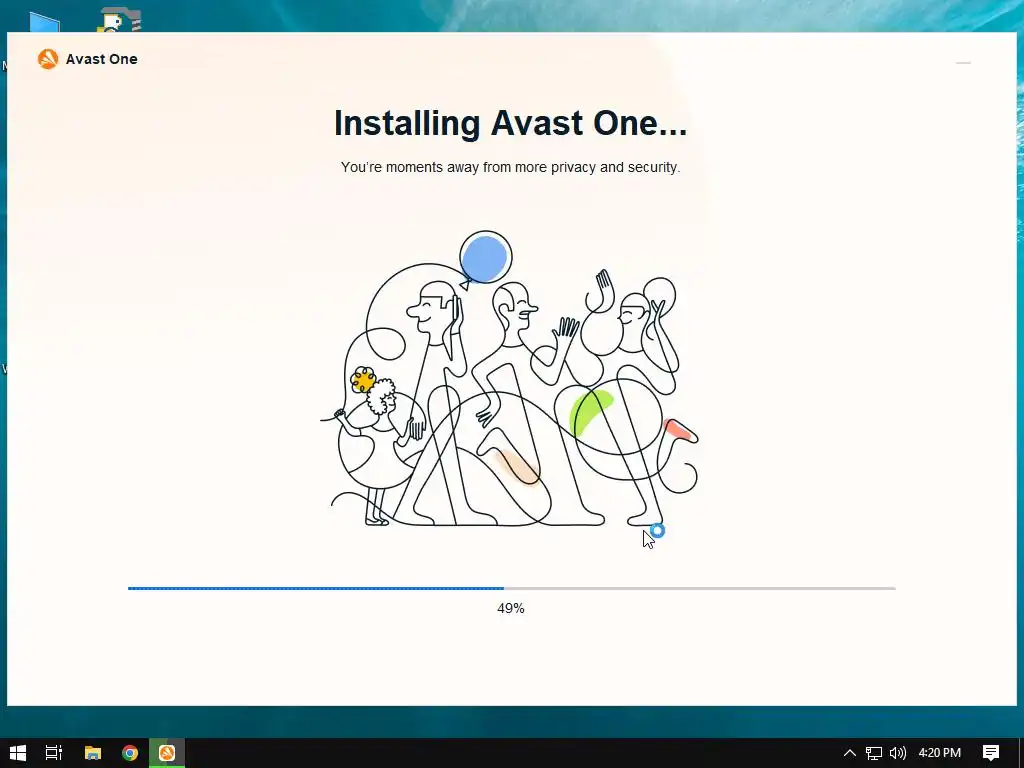
Task: Minimize the Avast One installer window
Action: pyautogui.click(x=963, y=63)
